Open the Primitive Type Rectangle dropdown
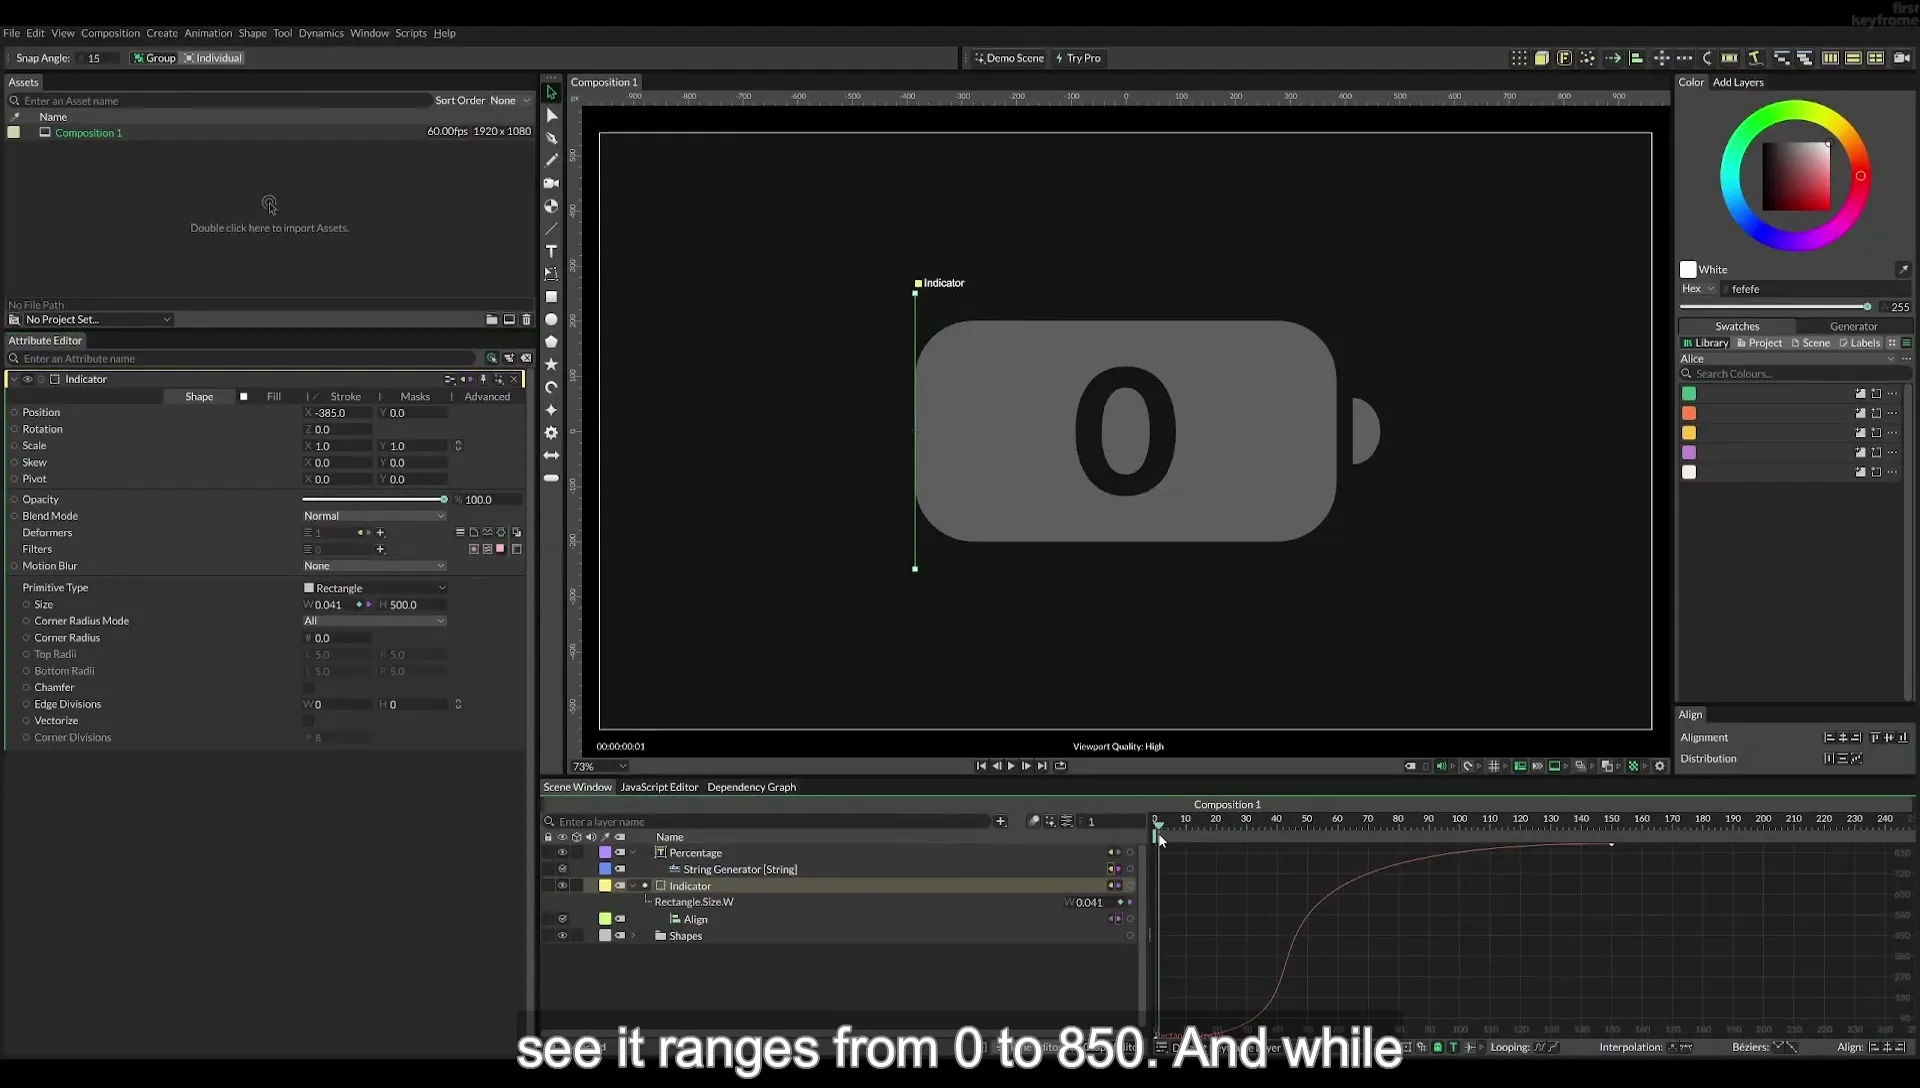The image size is (1920, 1088). [x=374, y=588]
